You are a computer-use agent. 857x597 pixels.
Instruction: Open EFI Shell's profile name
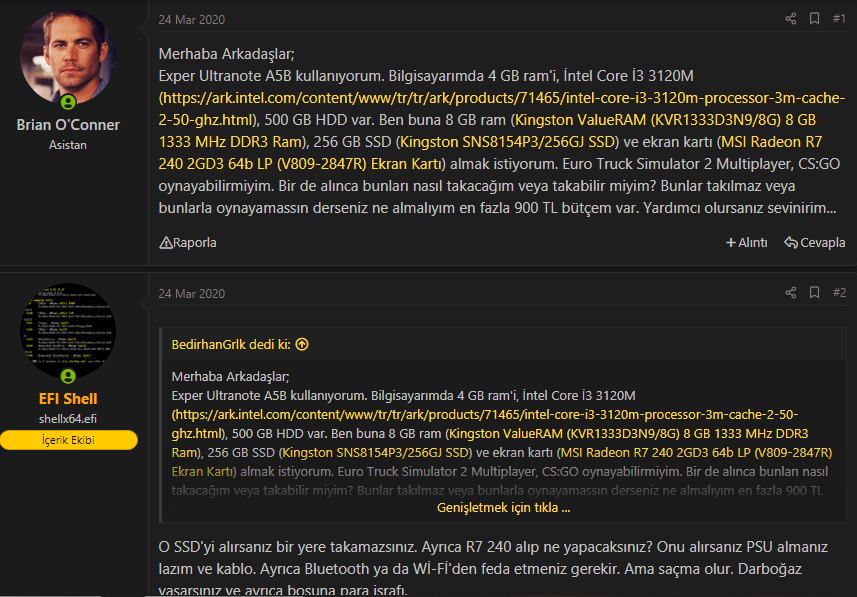click(x=68, y=399)
